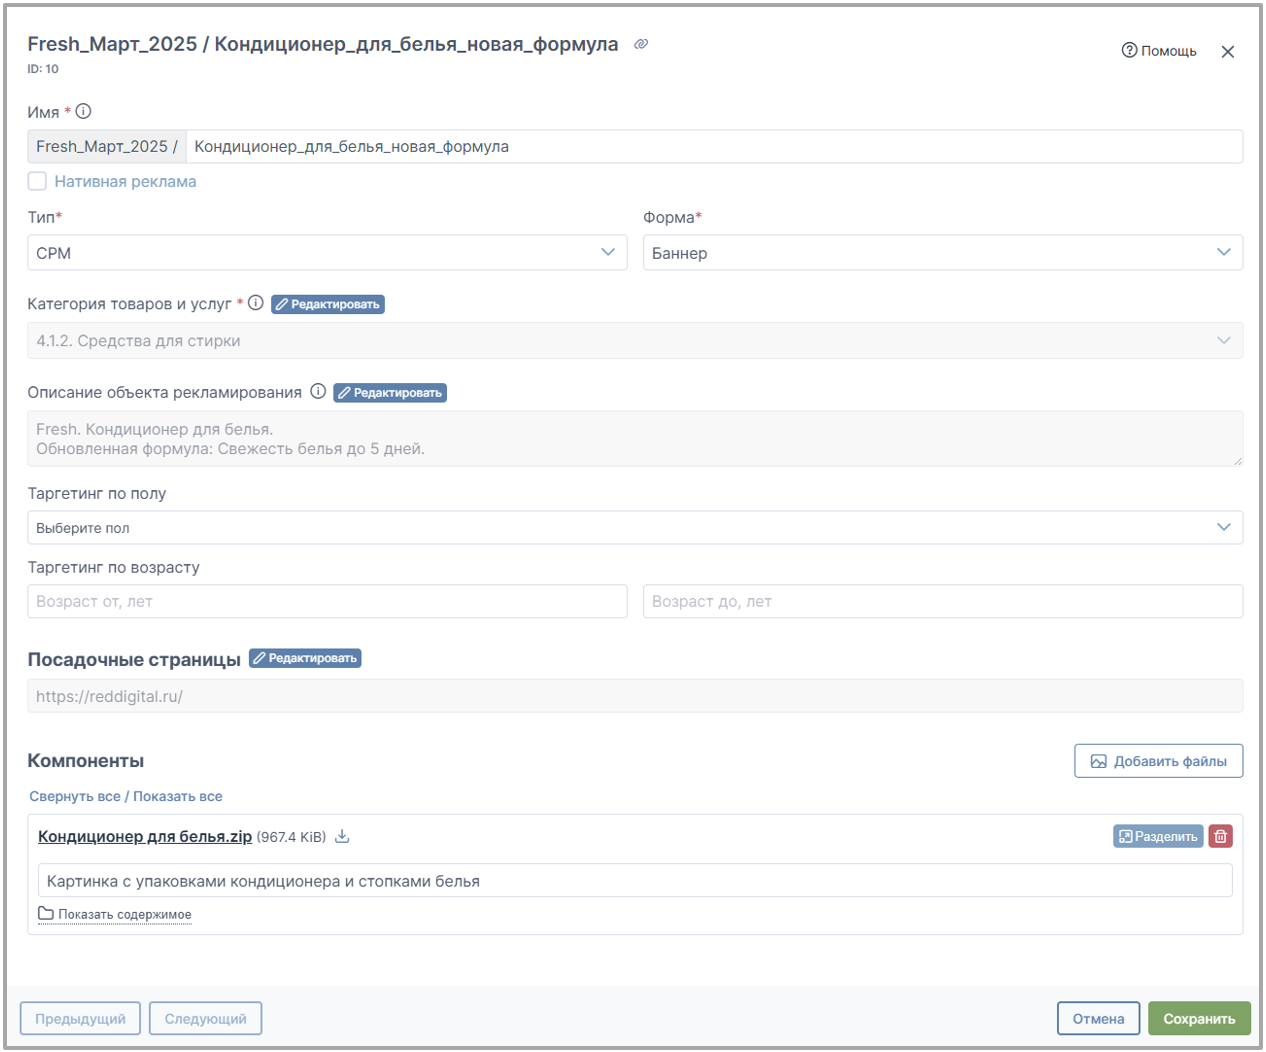Click info icon near Описание объекта рекламирования
Viewport: 1266px width, 1052px height.
coord(318,392)
